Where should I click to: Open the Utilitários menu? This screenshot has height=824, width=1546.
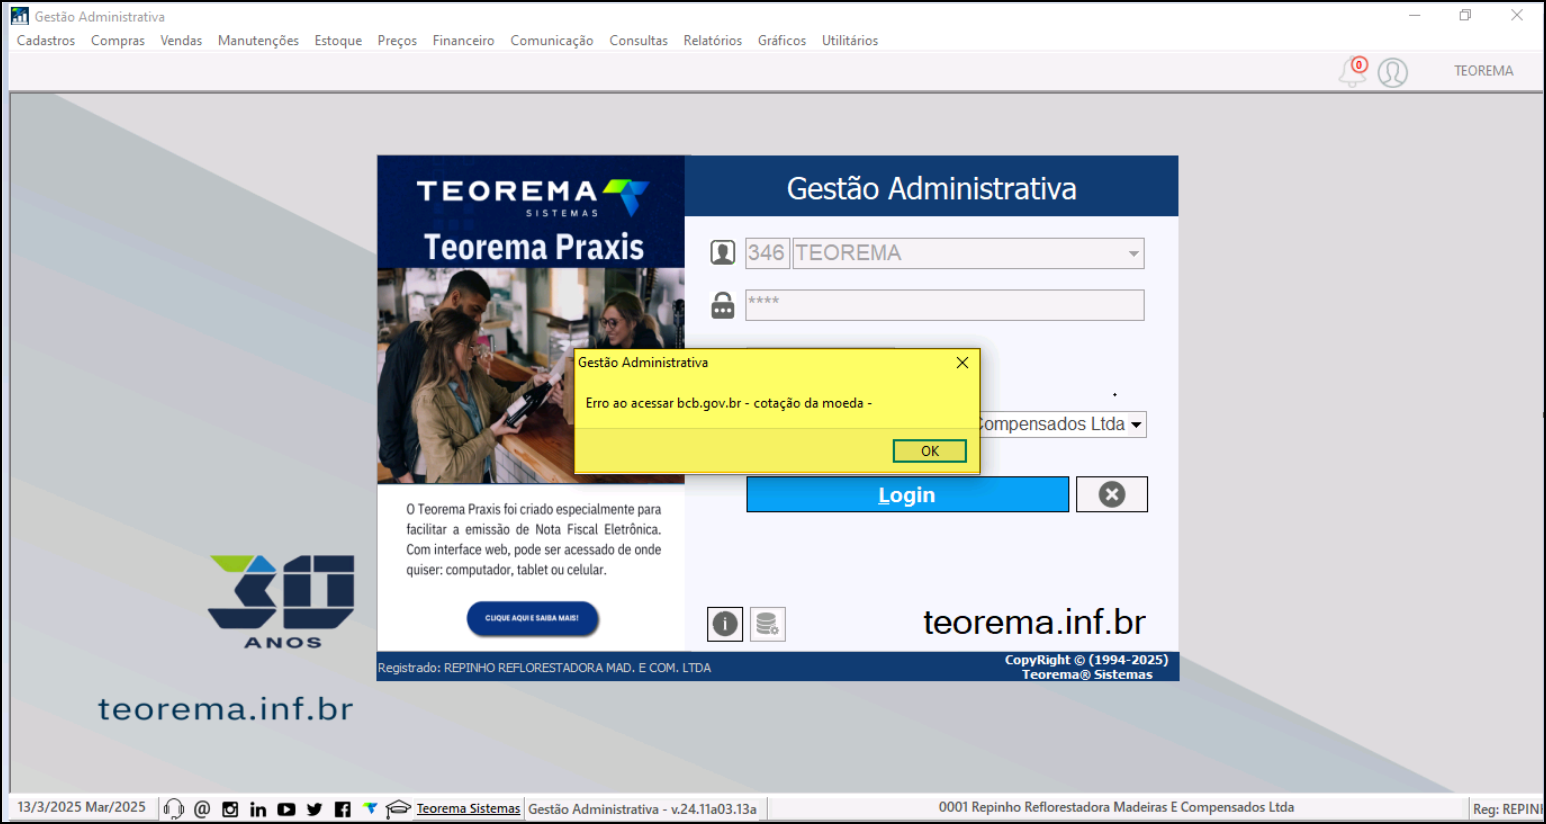coord(850,41)
